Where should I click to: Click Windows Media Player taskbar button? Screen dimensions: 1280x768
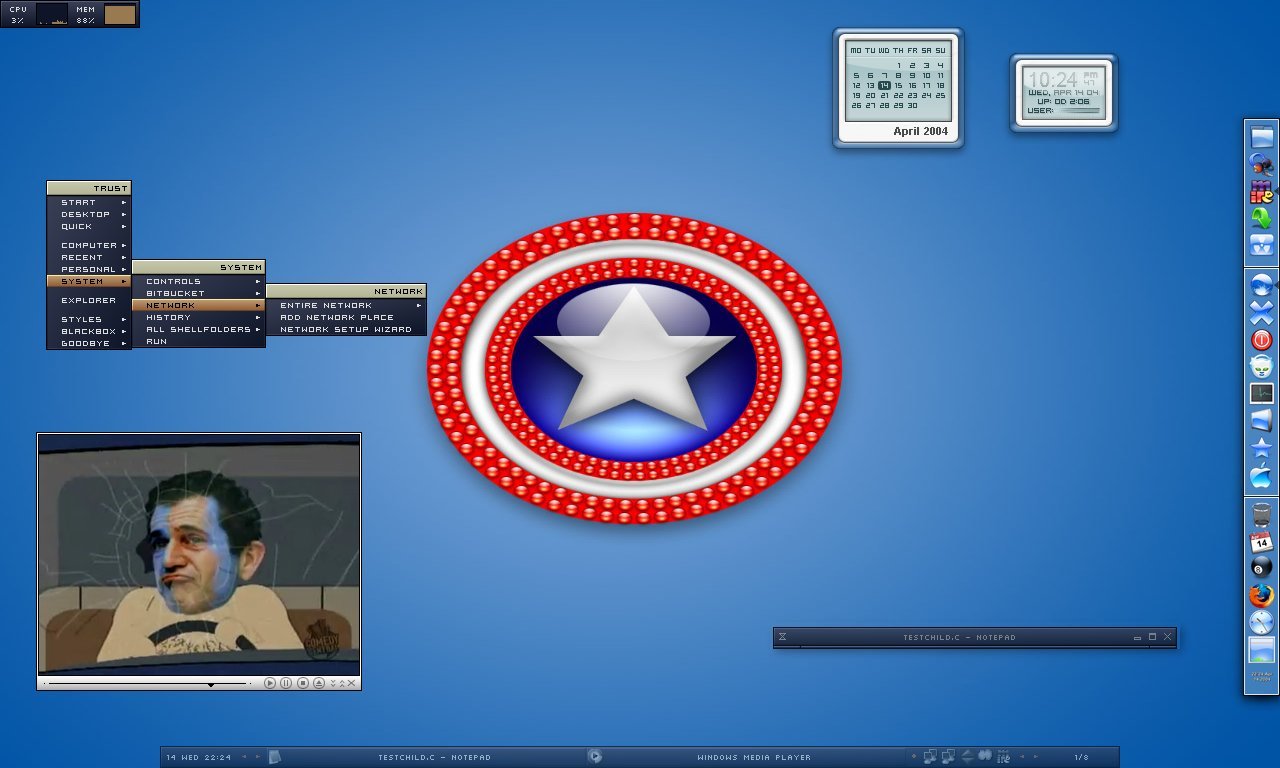click(745, 757)
